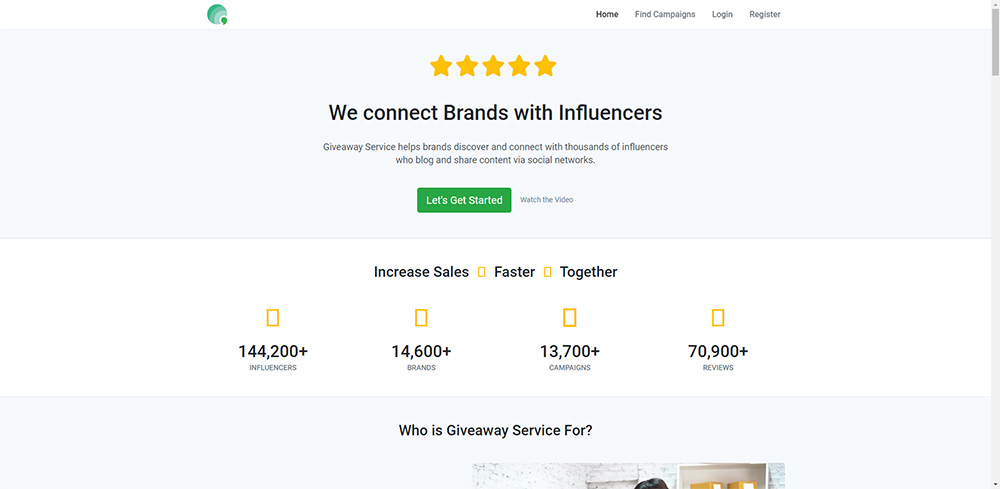
Task: Click the icon above 144,200+ Influencers
Action: click(273, 318)
